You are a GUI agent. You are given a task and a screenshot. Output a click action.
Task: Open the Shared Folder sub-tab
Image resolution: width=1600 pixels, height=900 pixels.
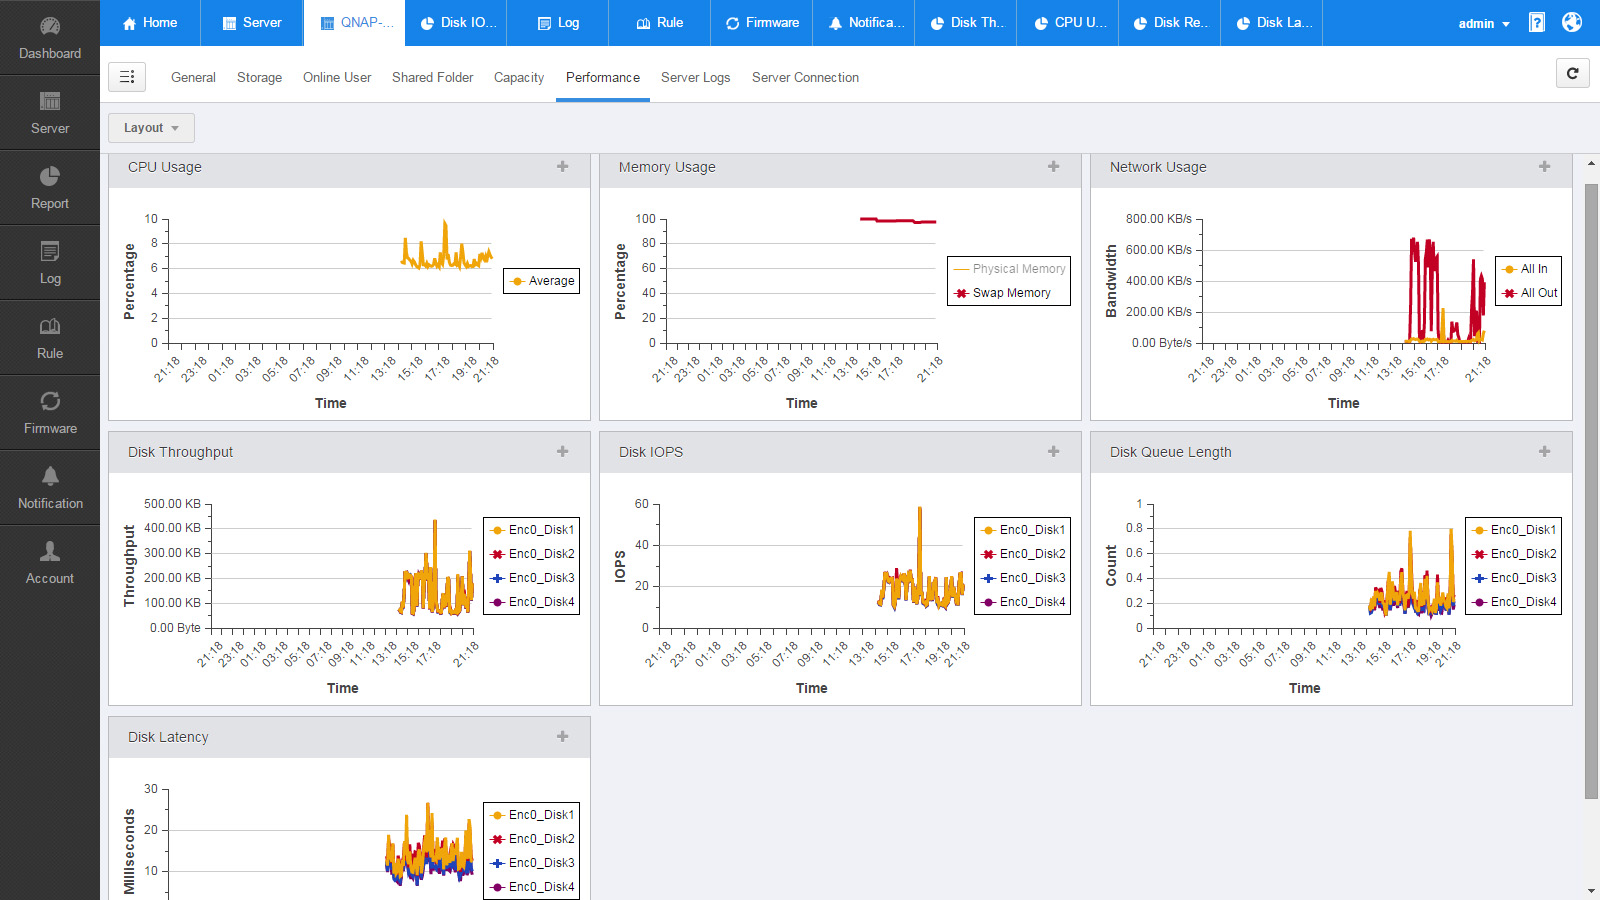(x=432, y=77)
